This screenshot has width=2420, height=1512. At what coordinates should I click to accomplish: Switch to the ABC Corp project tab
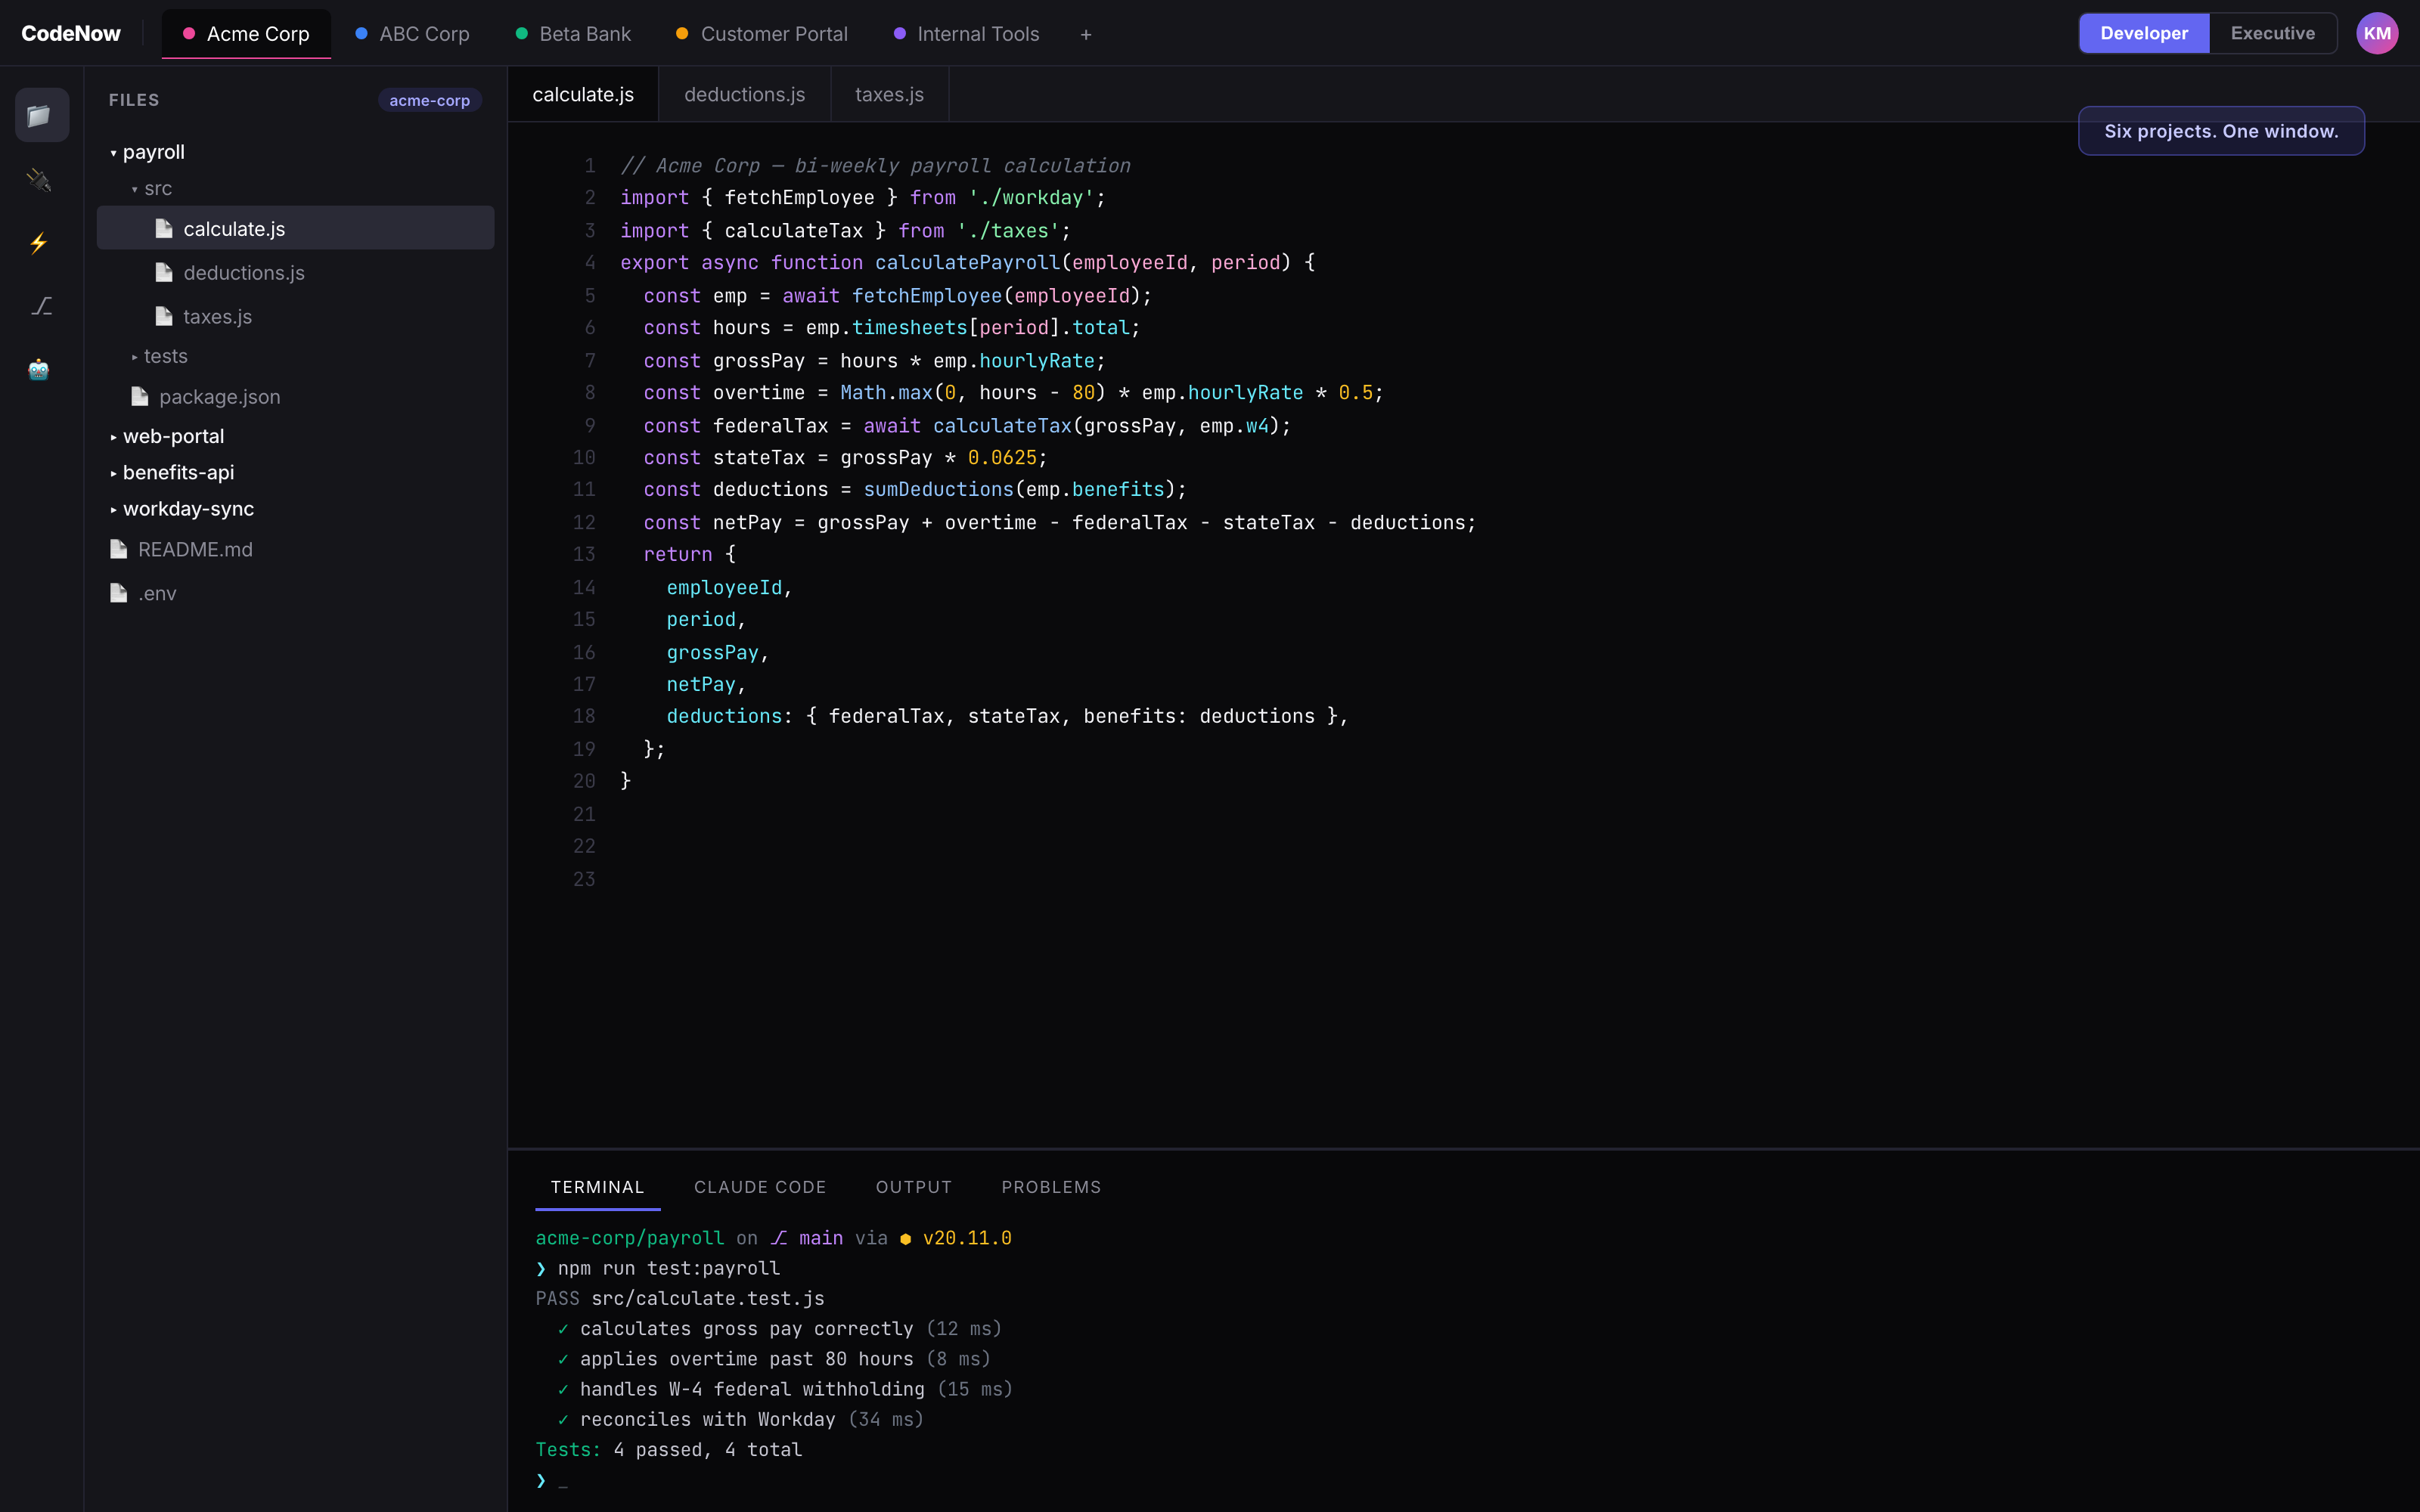pyautogui.click(x=412, y=34)
